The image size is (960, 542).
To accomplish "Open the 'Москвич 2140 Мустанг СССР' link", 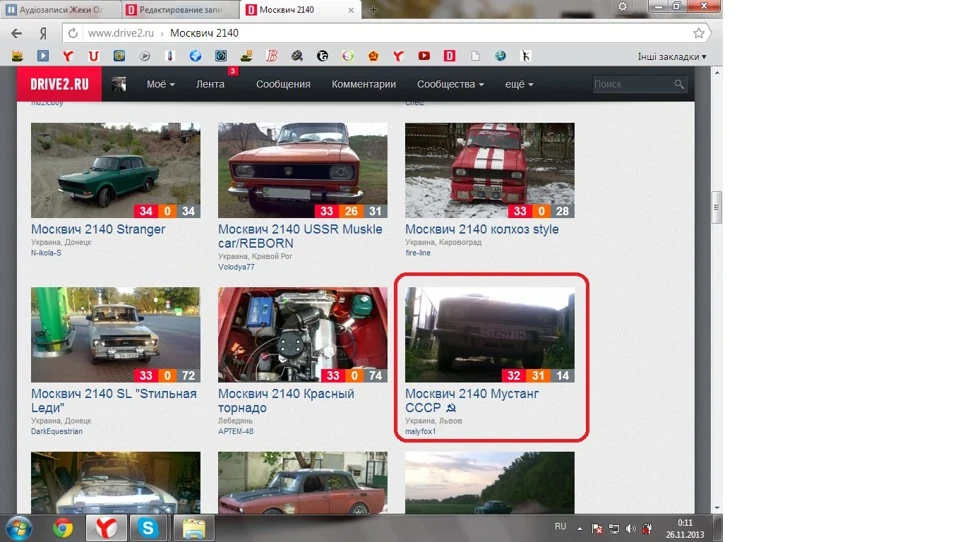I will (472, 401).
